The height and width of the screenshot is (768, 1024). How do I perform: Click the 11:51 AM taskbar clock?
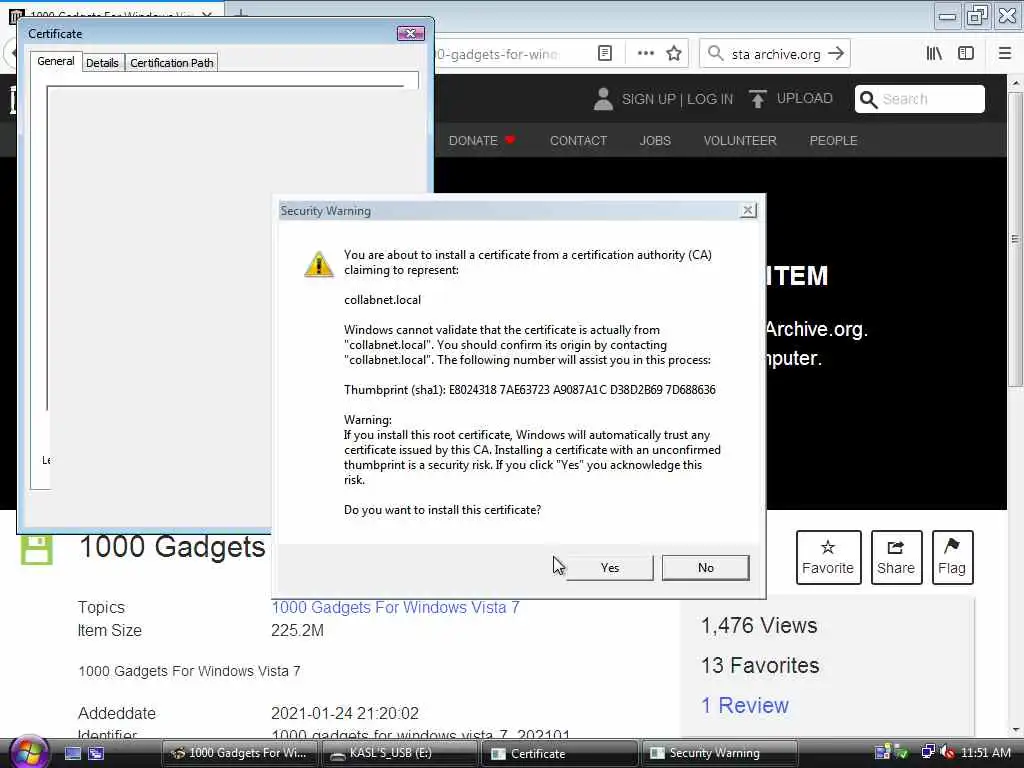click(x=986, y=753)
